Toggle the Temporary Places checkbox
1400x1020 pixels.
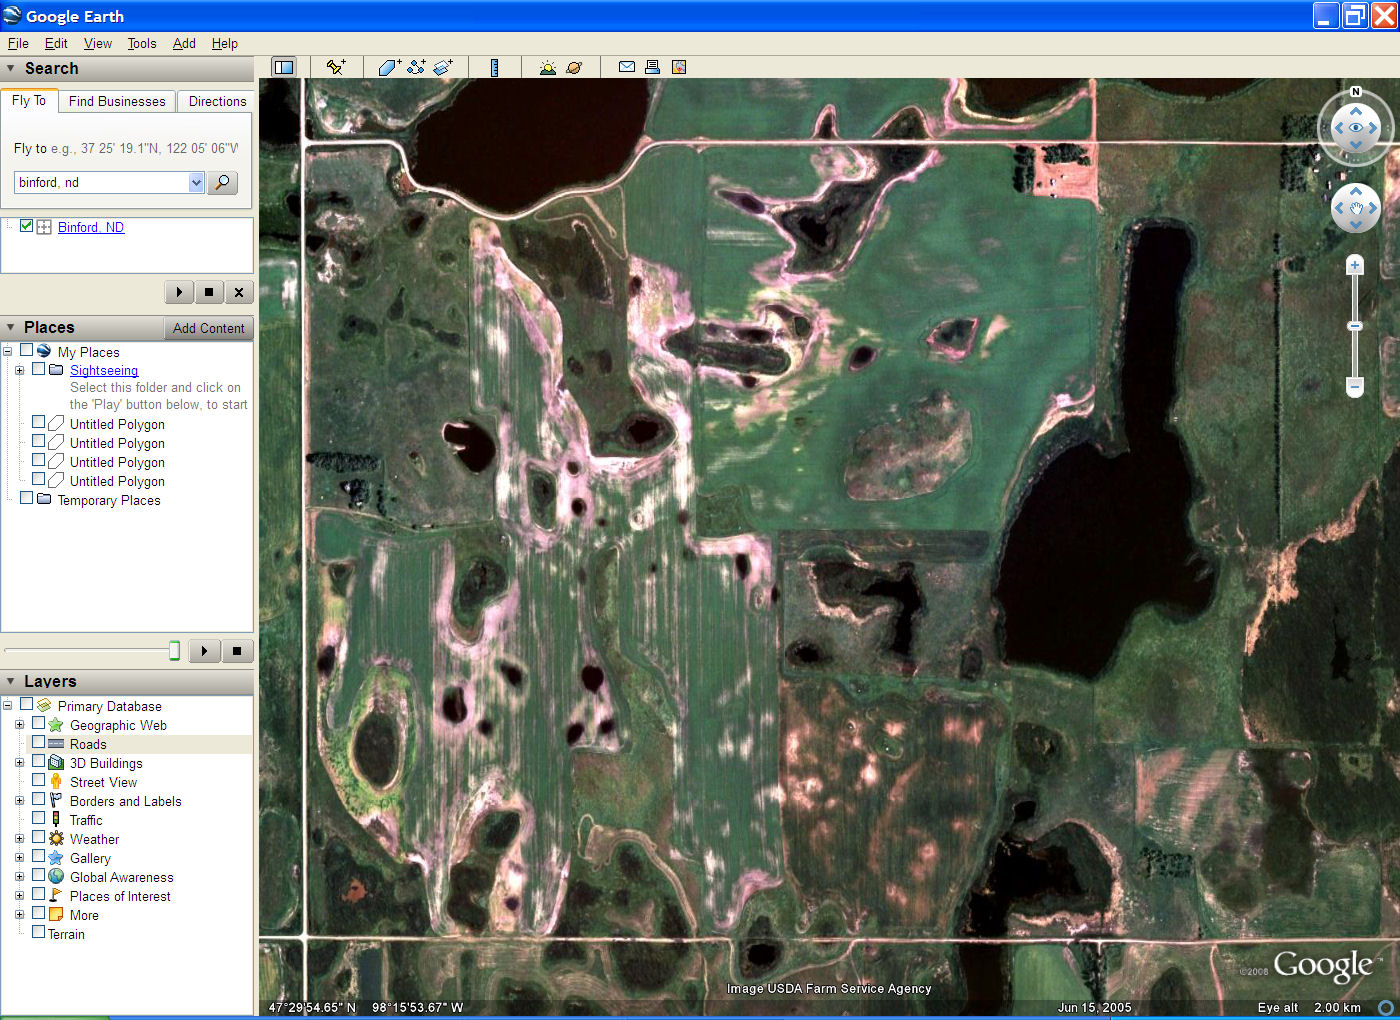(x=27, y=498)
